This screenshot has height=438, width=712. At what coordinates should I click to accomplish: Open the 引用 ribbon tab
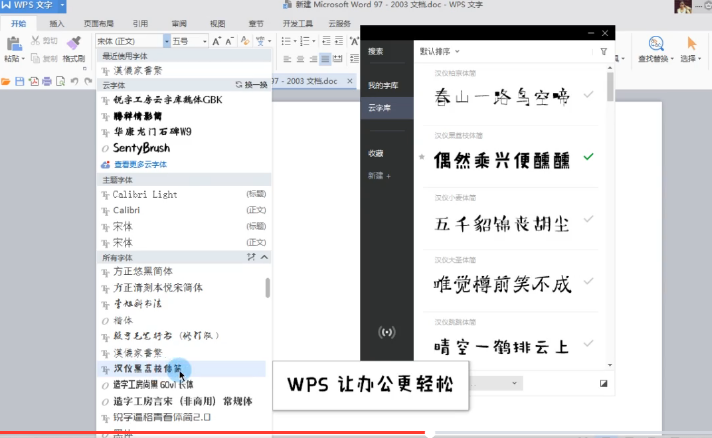140,24
